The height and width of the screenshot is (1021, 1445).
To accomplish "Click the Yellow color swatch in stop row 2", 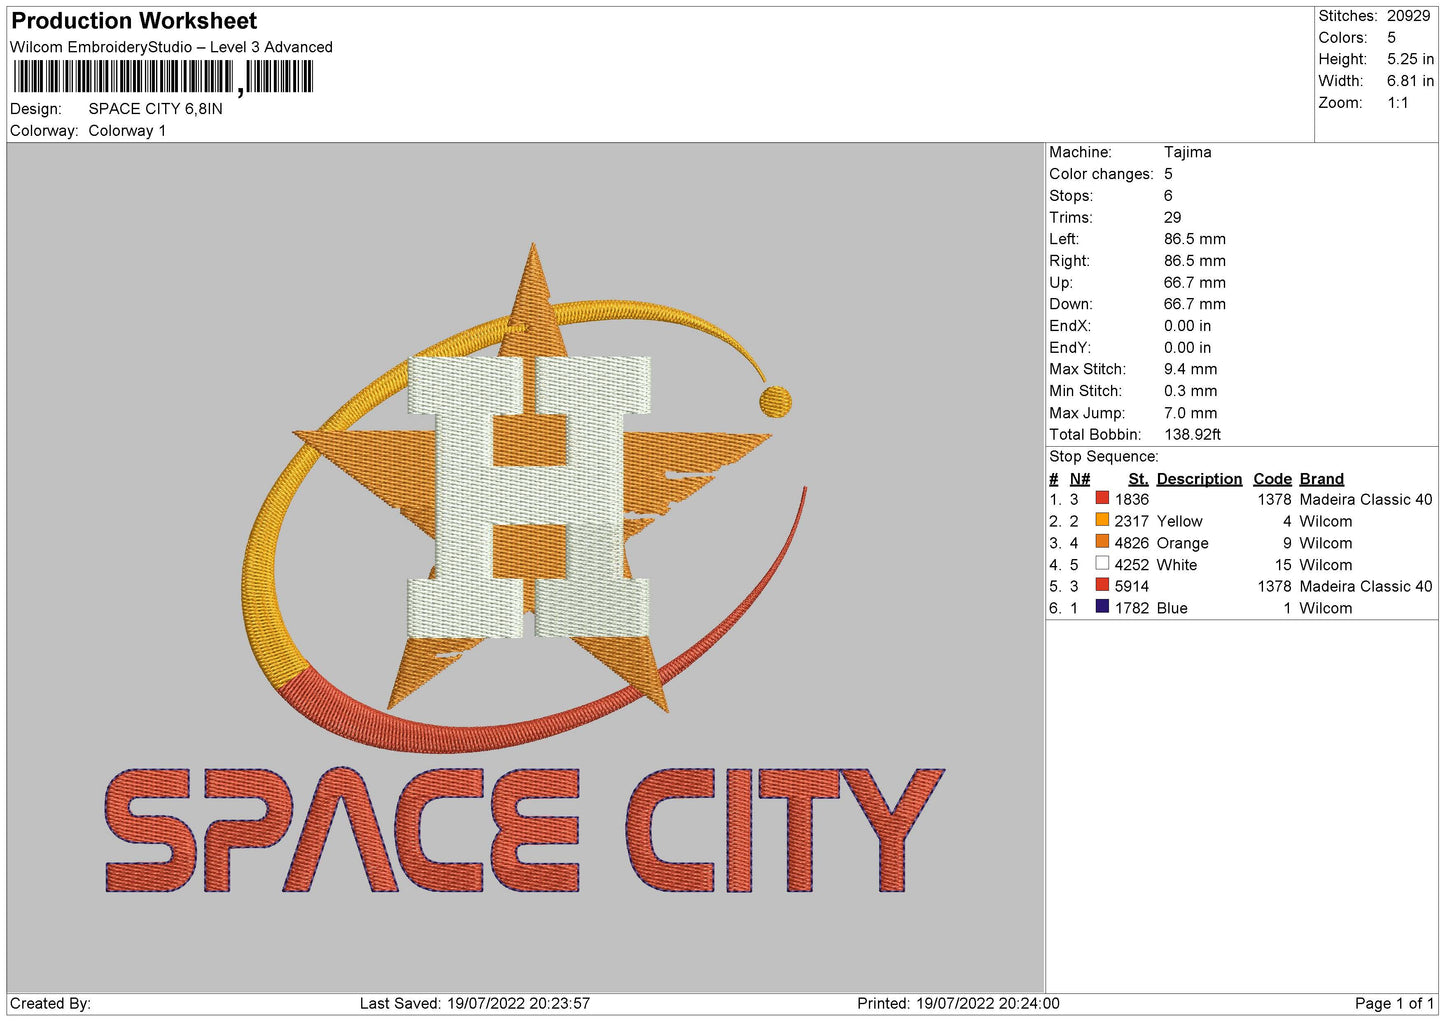I will point(1102,520).
